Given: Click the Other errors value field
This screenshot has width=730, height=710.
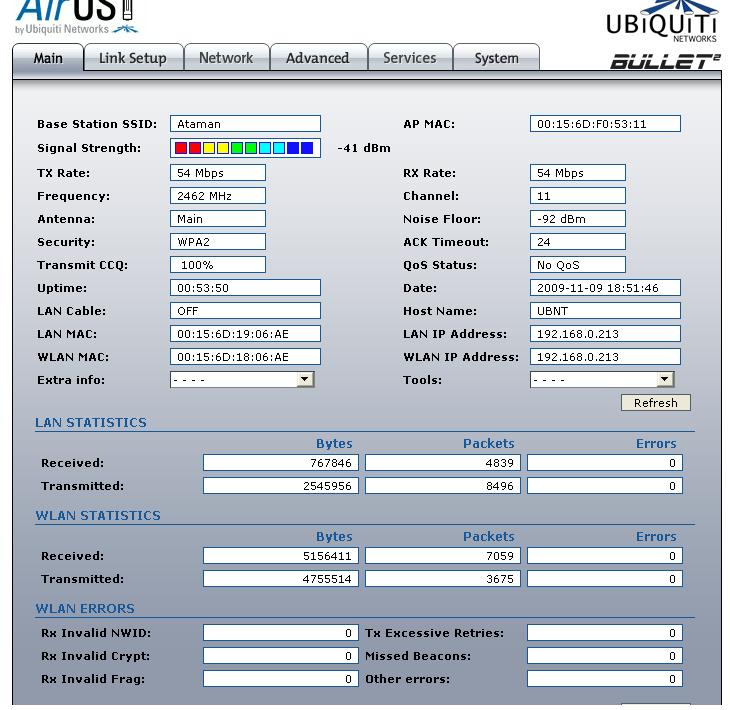Looking at the screenshot, I should pos(605,679).
